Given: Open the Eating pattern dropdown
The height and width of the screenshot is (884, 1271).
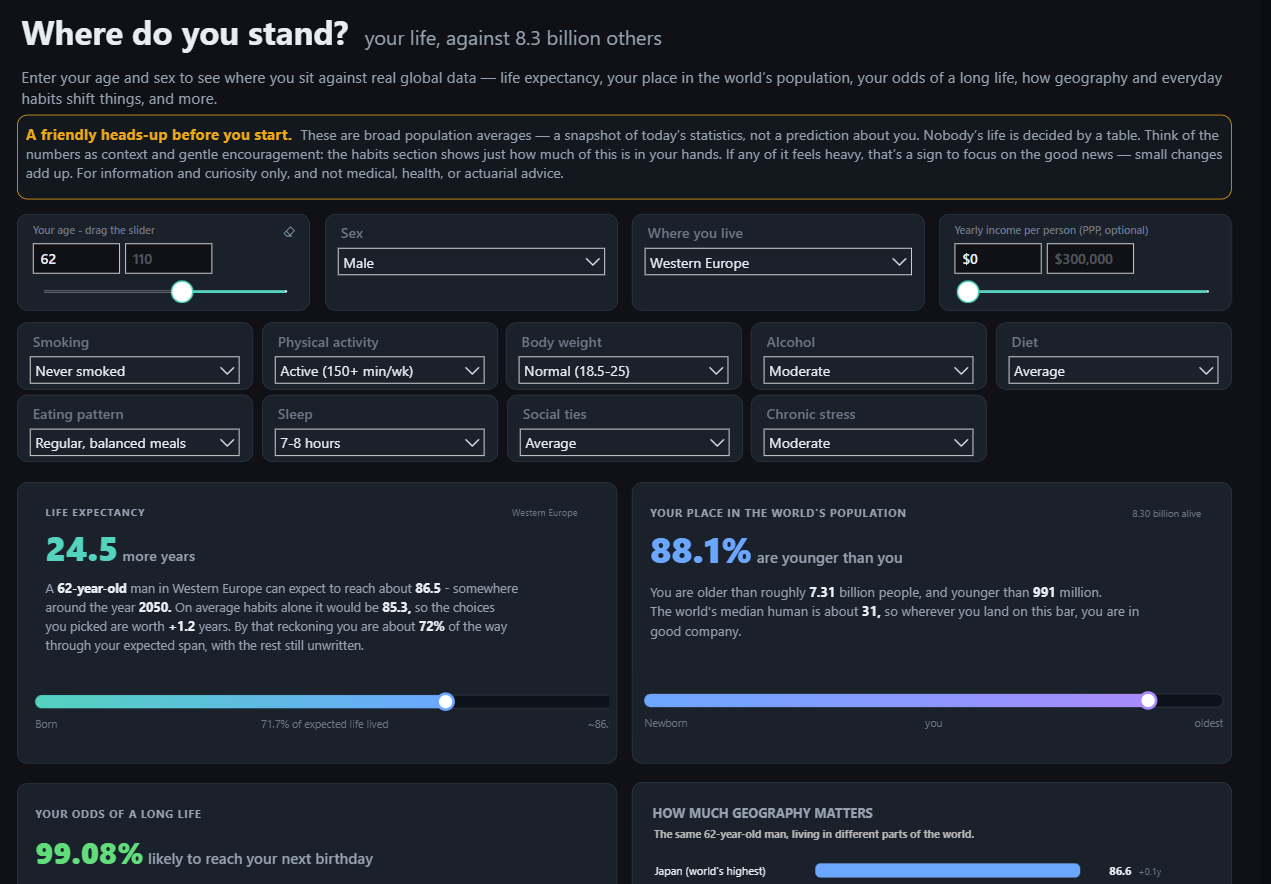Looking at the screenshot, I should click(x=135, y=442).
